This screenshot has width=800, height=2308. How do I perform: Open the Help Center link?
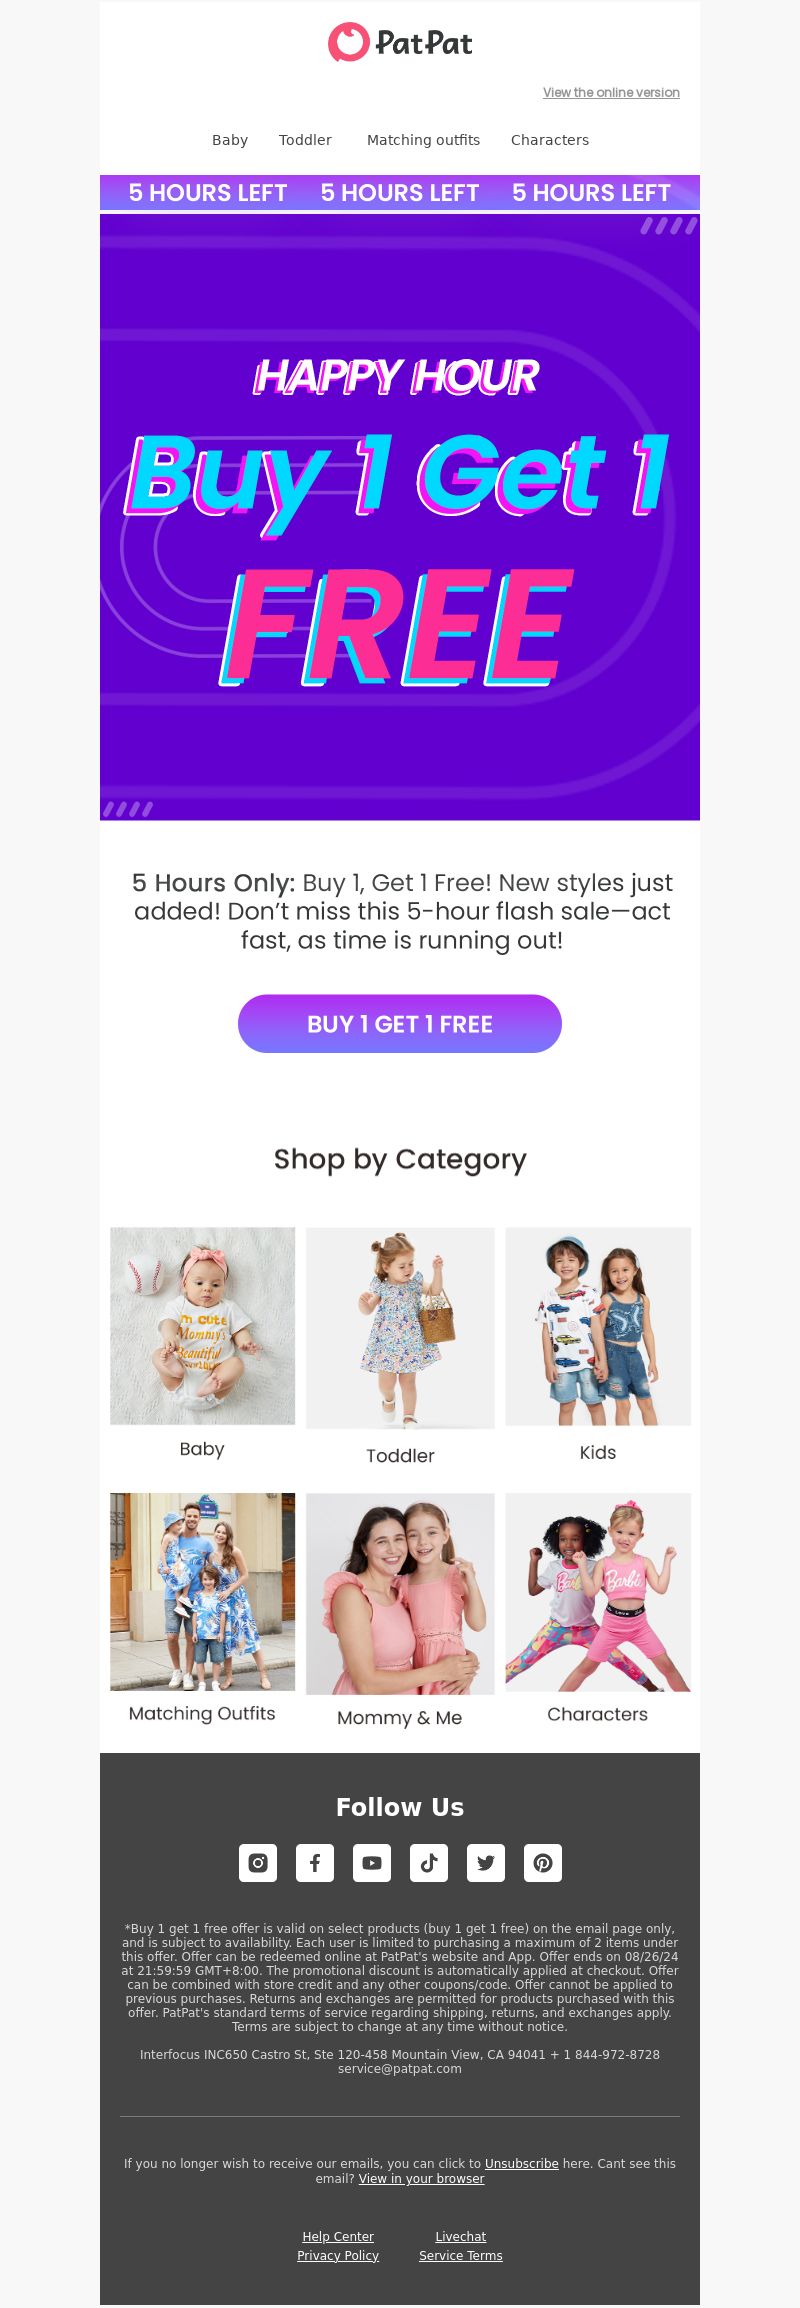pyautogui.click(x=338, y=2236)
